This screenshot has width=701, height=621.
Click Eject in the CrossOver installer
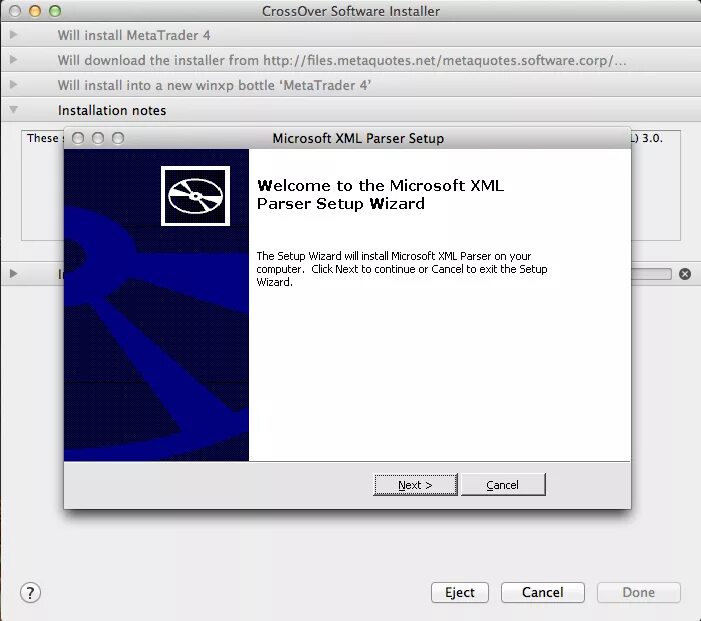(x=460, y=592)
